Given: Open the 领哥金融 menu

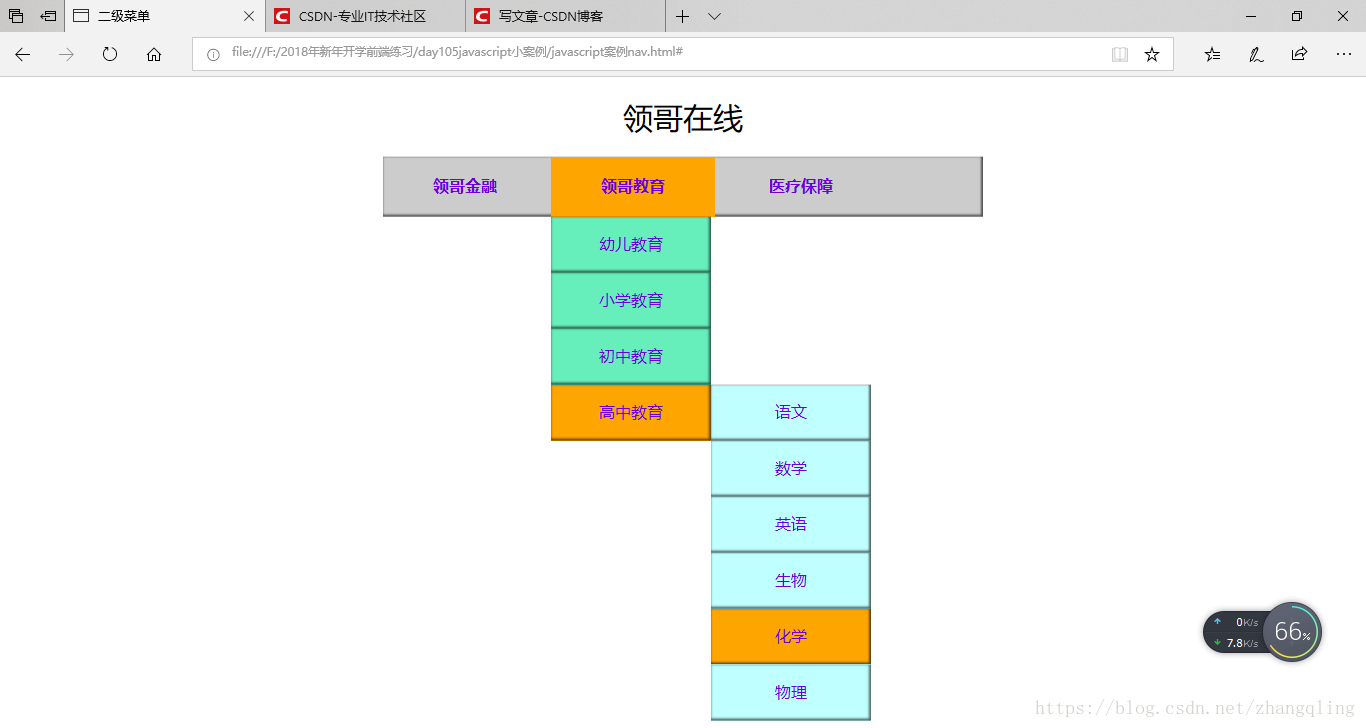Looking at the screenshot, I should coord(465,186).
